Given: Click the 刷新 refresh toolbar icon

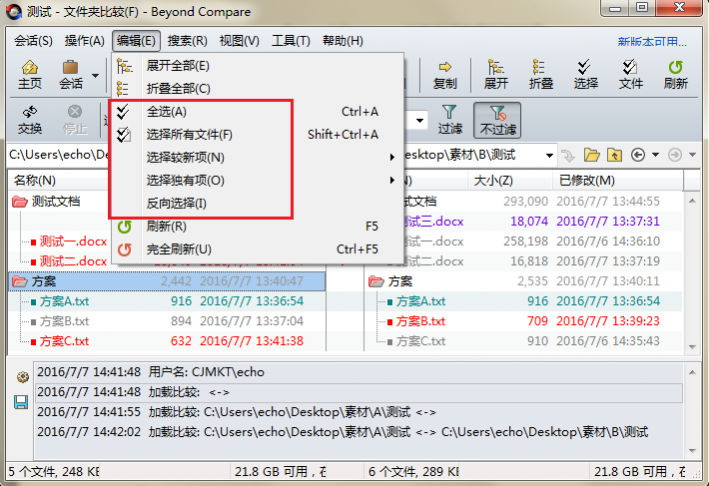Looking at the screenshot, I should [x=676, y=75].
